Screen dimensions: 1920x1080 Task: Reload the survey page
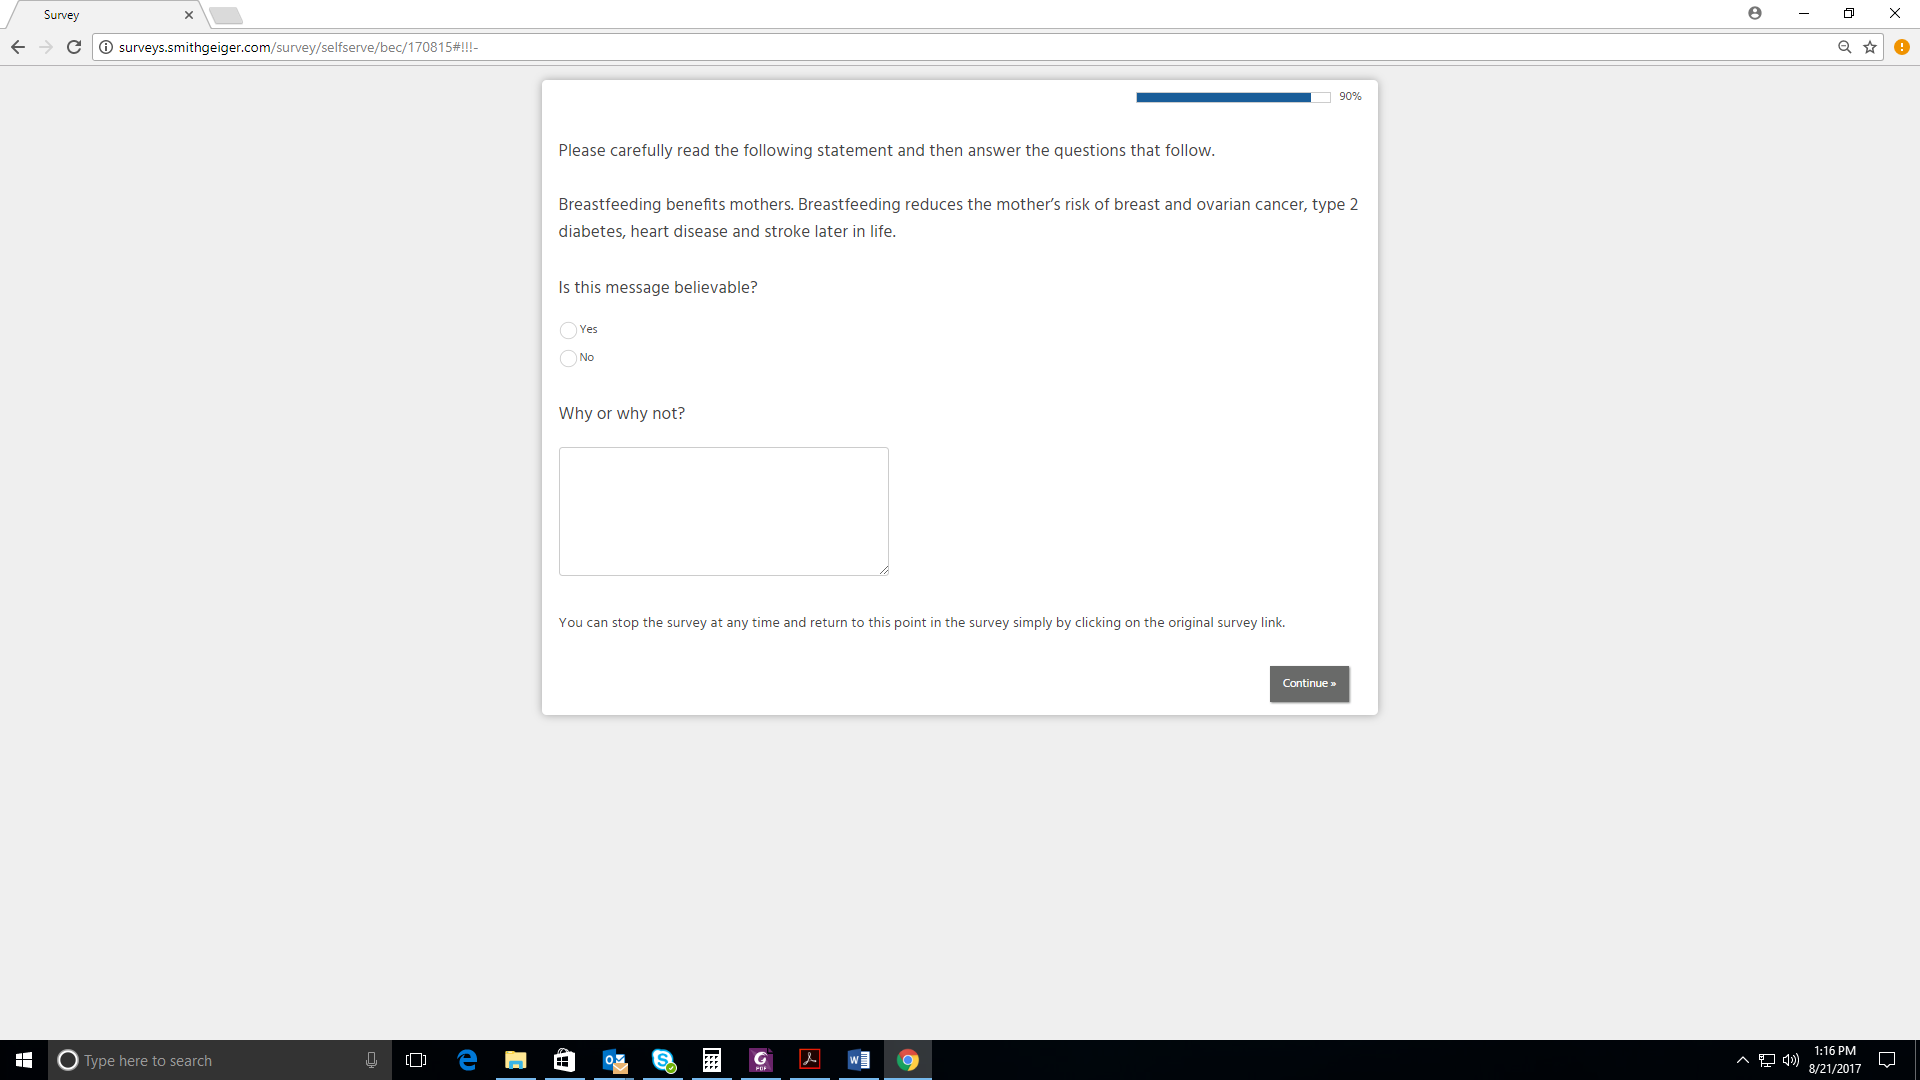pos(74,47)
